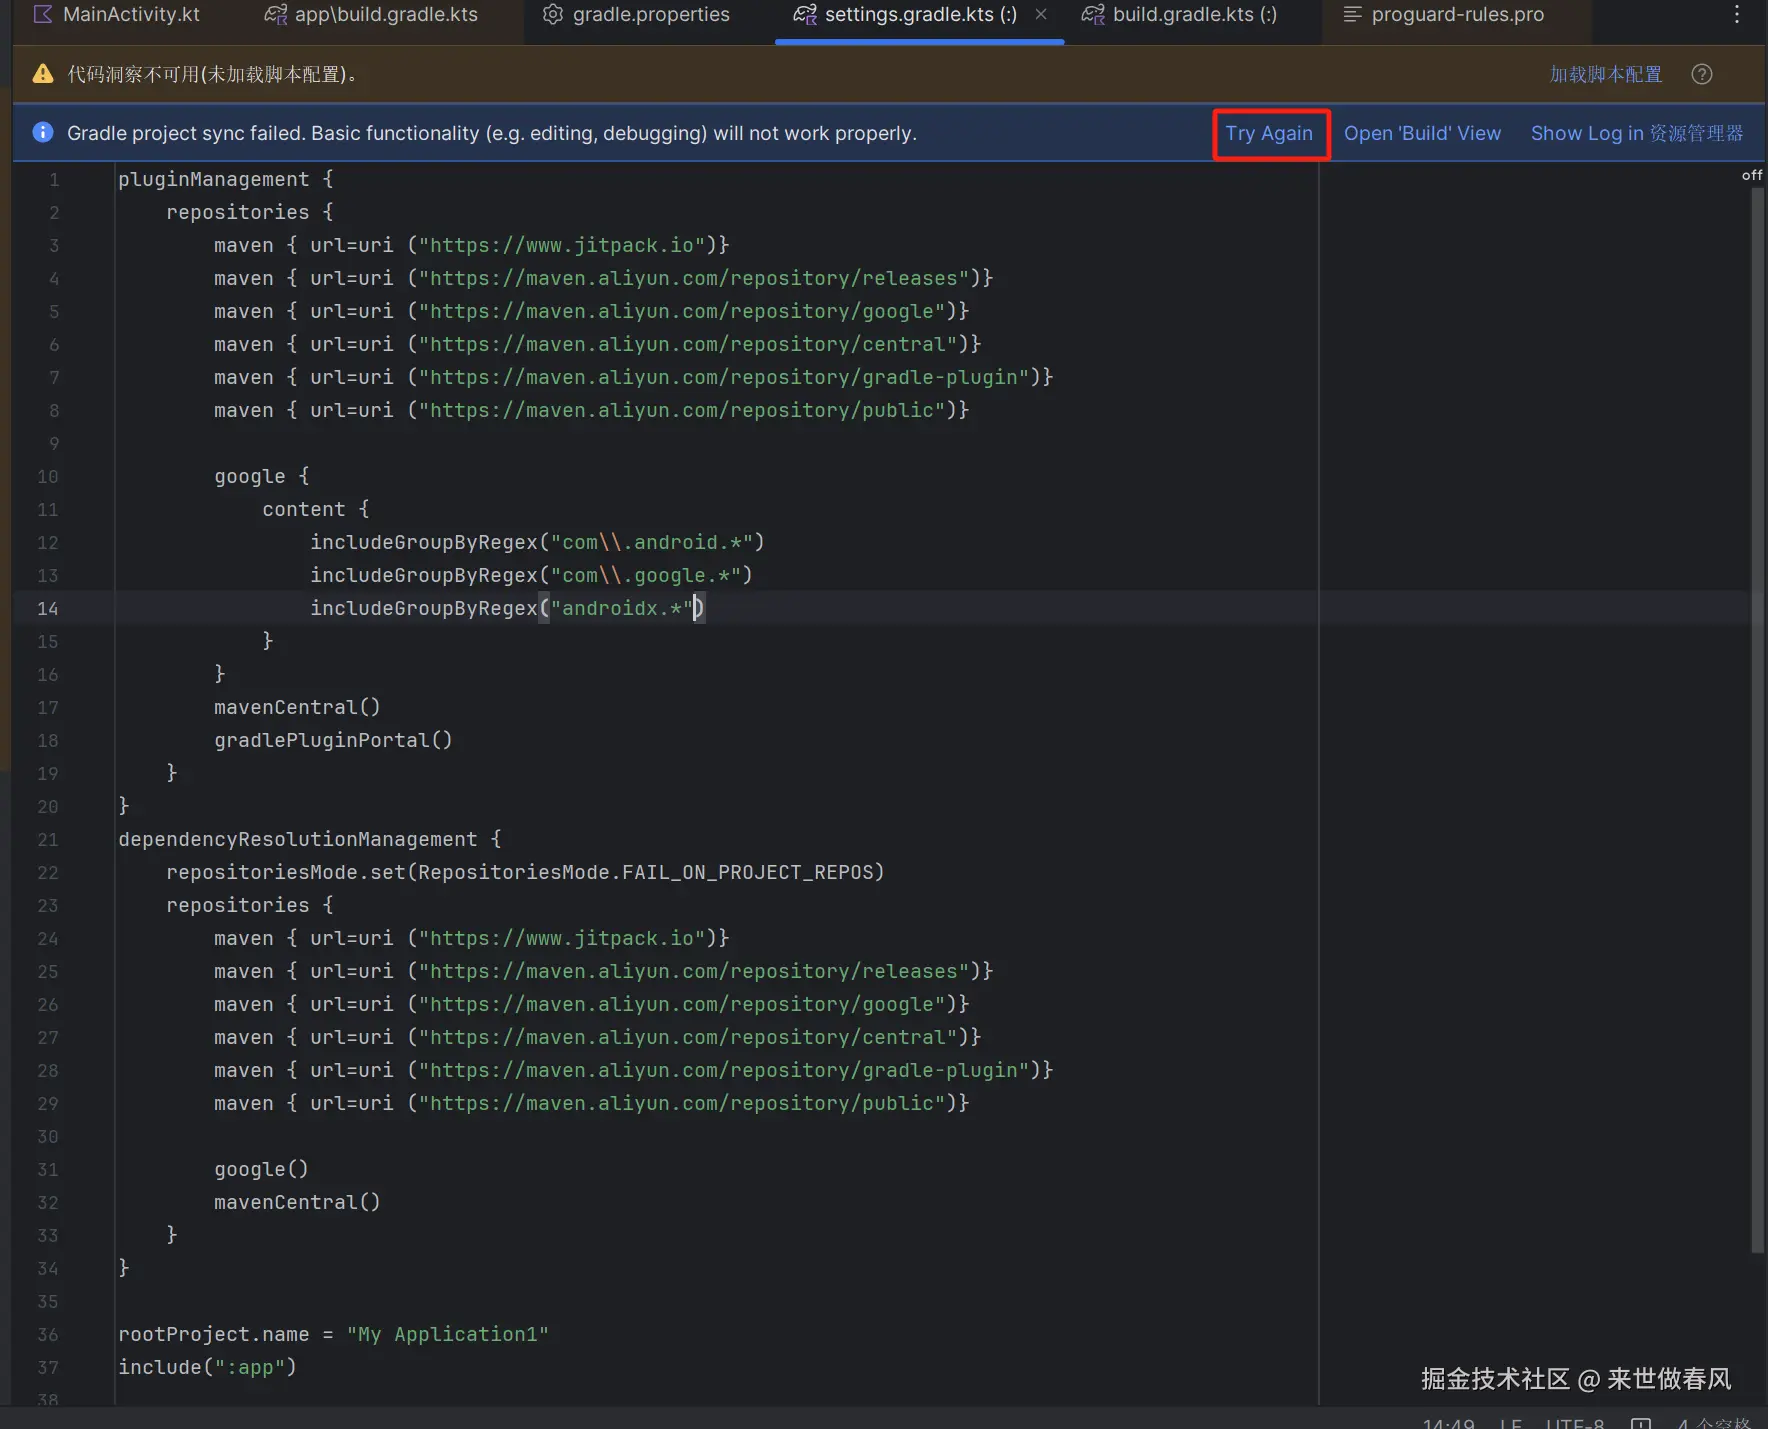Click 'mavenCentral()' on line 17
The width and height of the screenshot is (1768, 1429).
(298, 707)
